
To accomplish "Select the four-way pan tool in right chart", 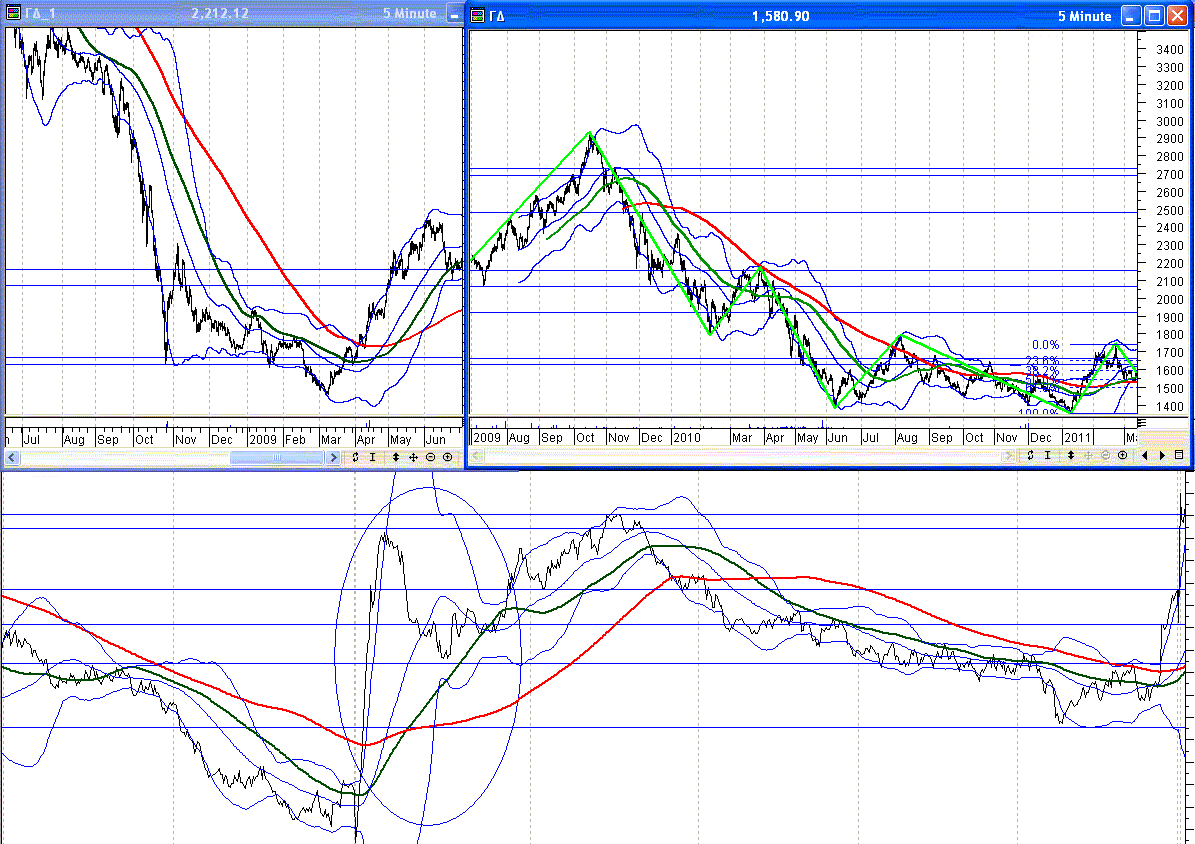I will (1088, 455).
